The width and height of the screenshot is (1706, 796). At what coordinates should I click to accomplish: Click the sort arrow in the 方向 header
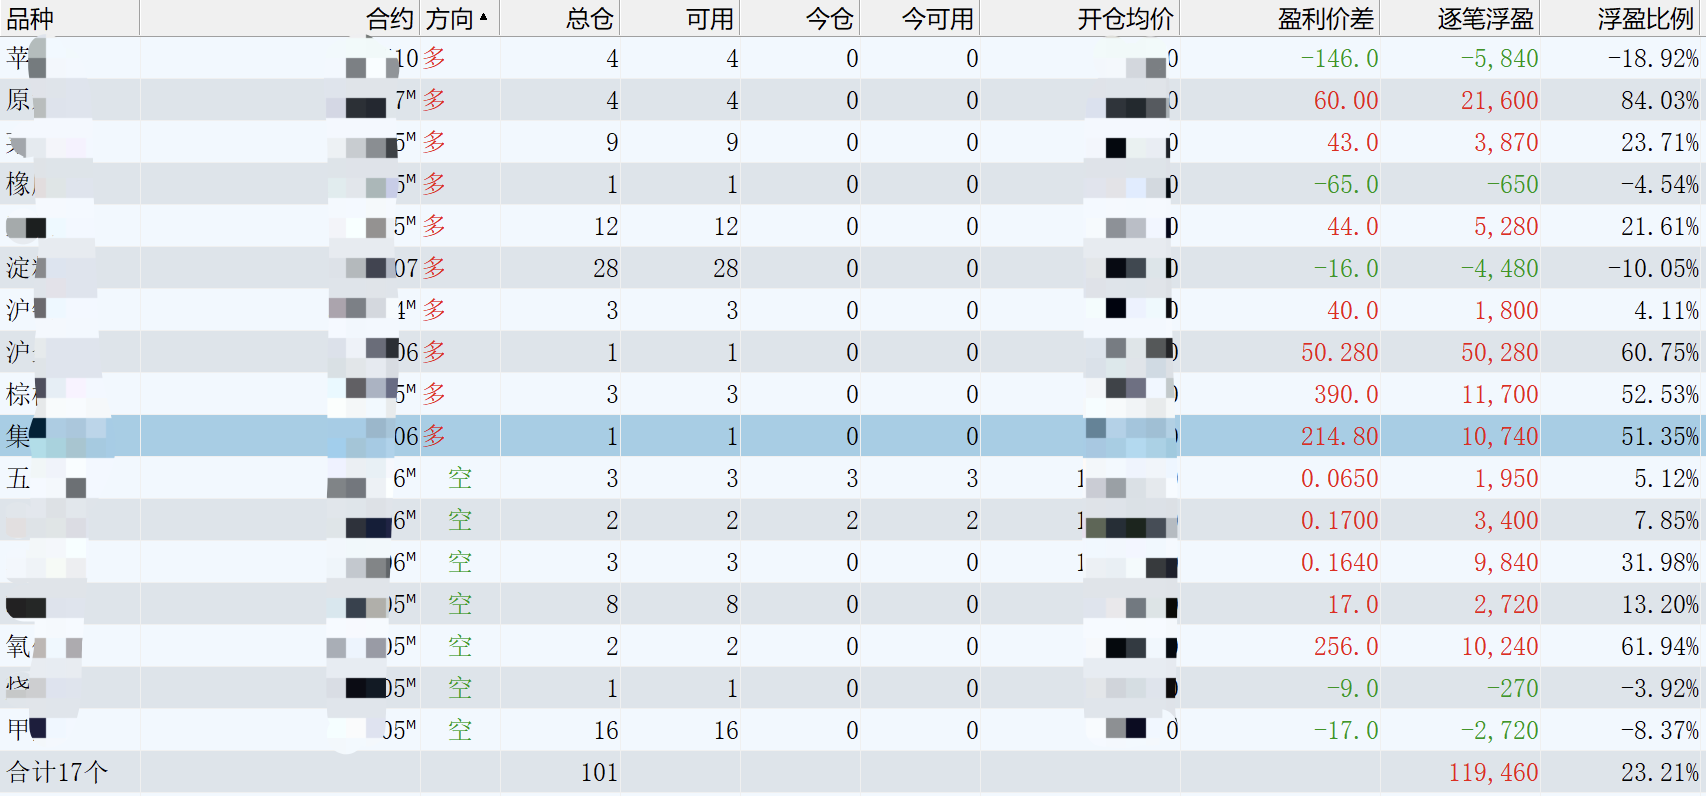point(484,17)
